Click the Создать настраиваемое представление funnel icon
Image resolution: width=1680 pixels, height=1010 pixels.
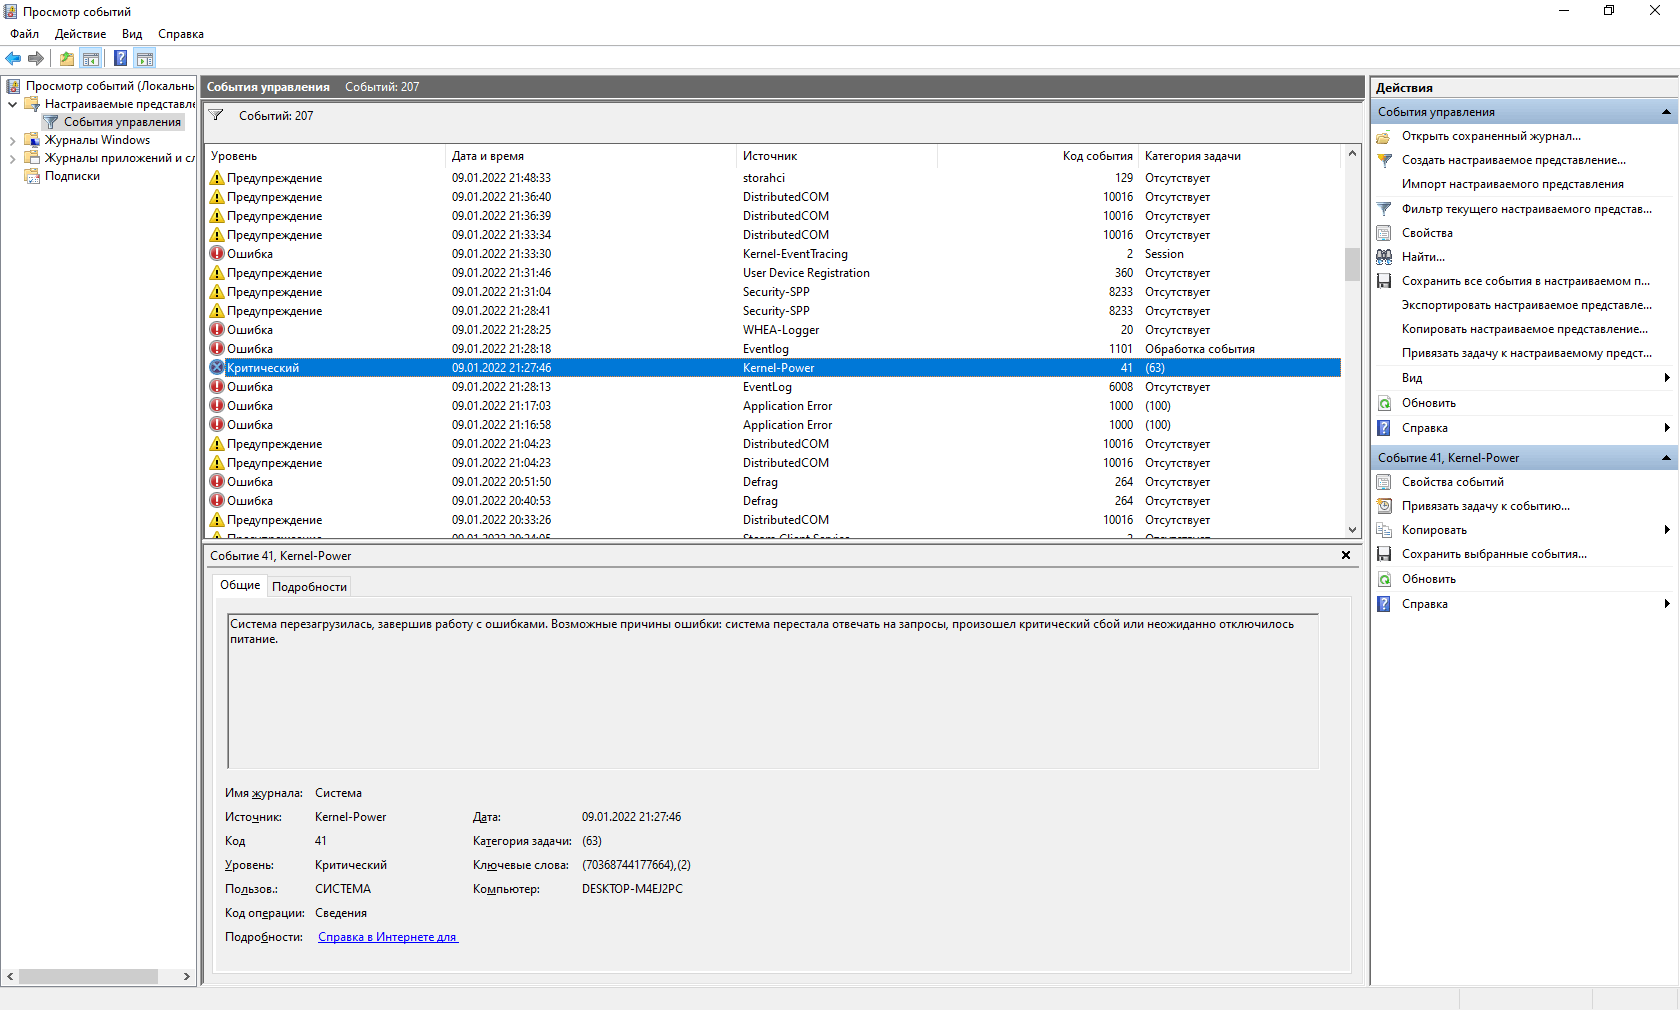click(1384, 160)
